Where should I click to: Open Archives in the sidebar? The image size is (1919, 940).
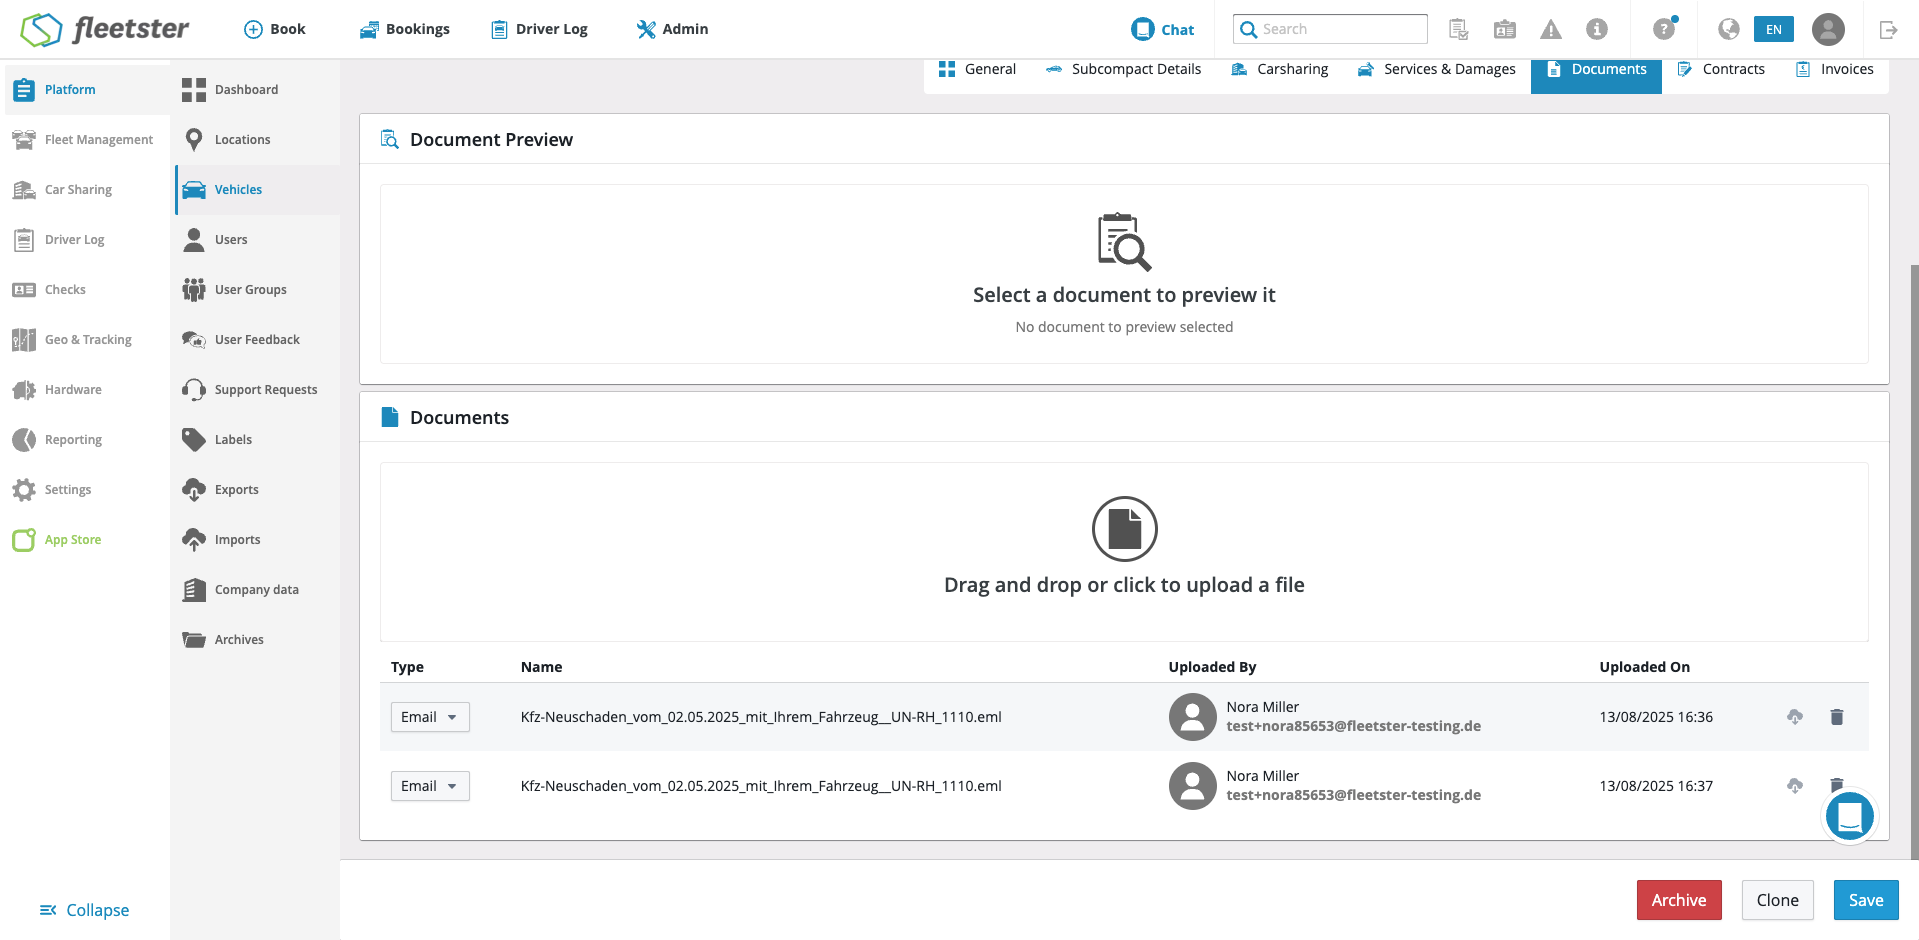click(257, 640)
